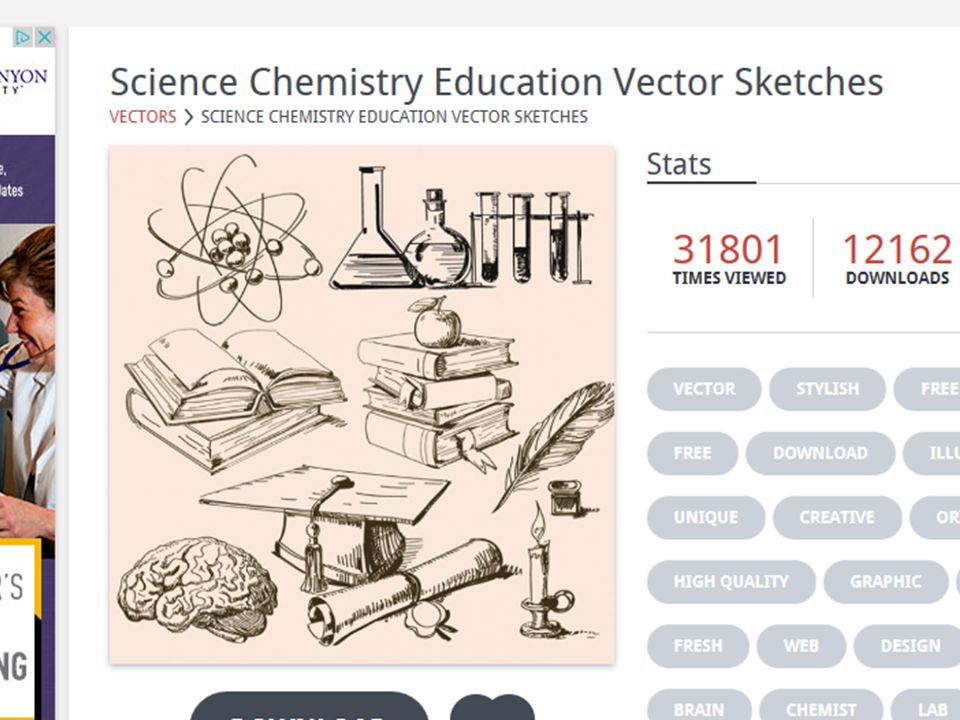Click the DESIGN tag pill
The image size is (960, 720).
[910, 646]
